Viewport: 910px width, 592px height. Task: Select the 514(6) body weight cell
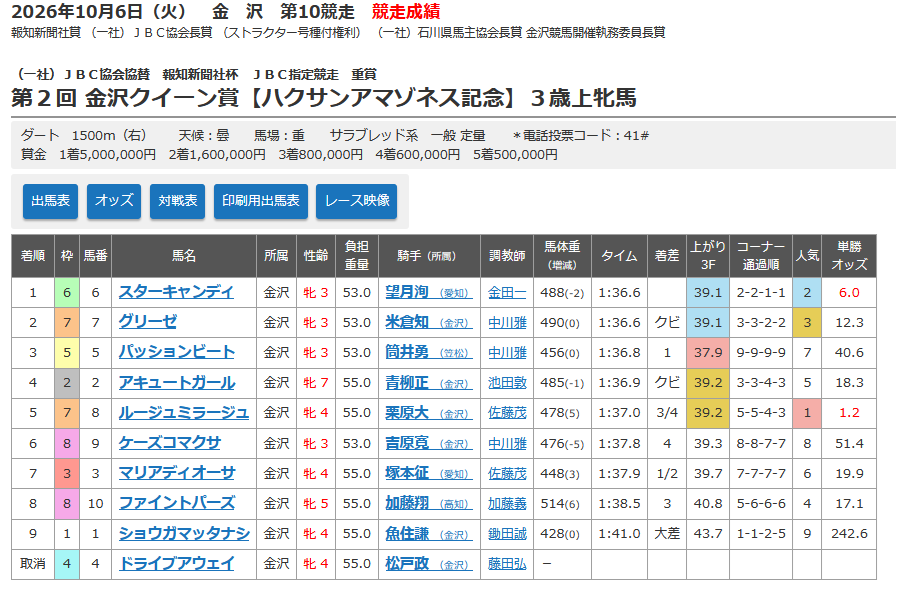tap(562, 504)
